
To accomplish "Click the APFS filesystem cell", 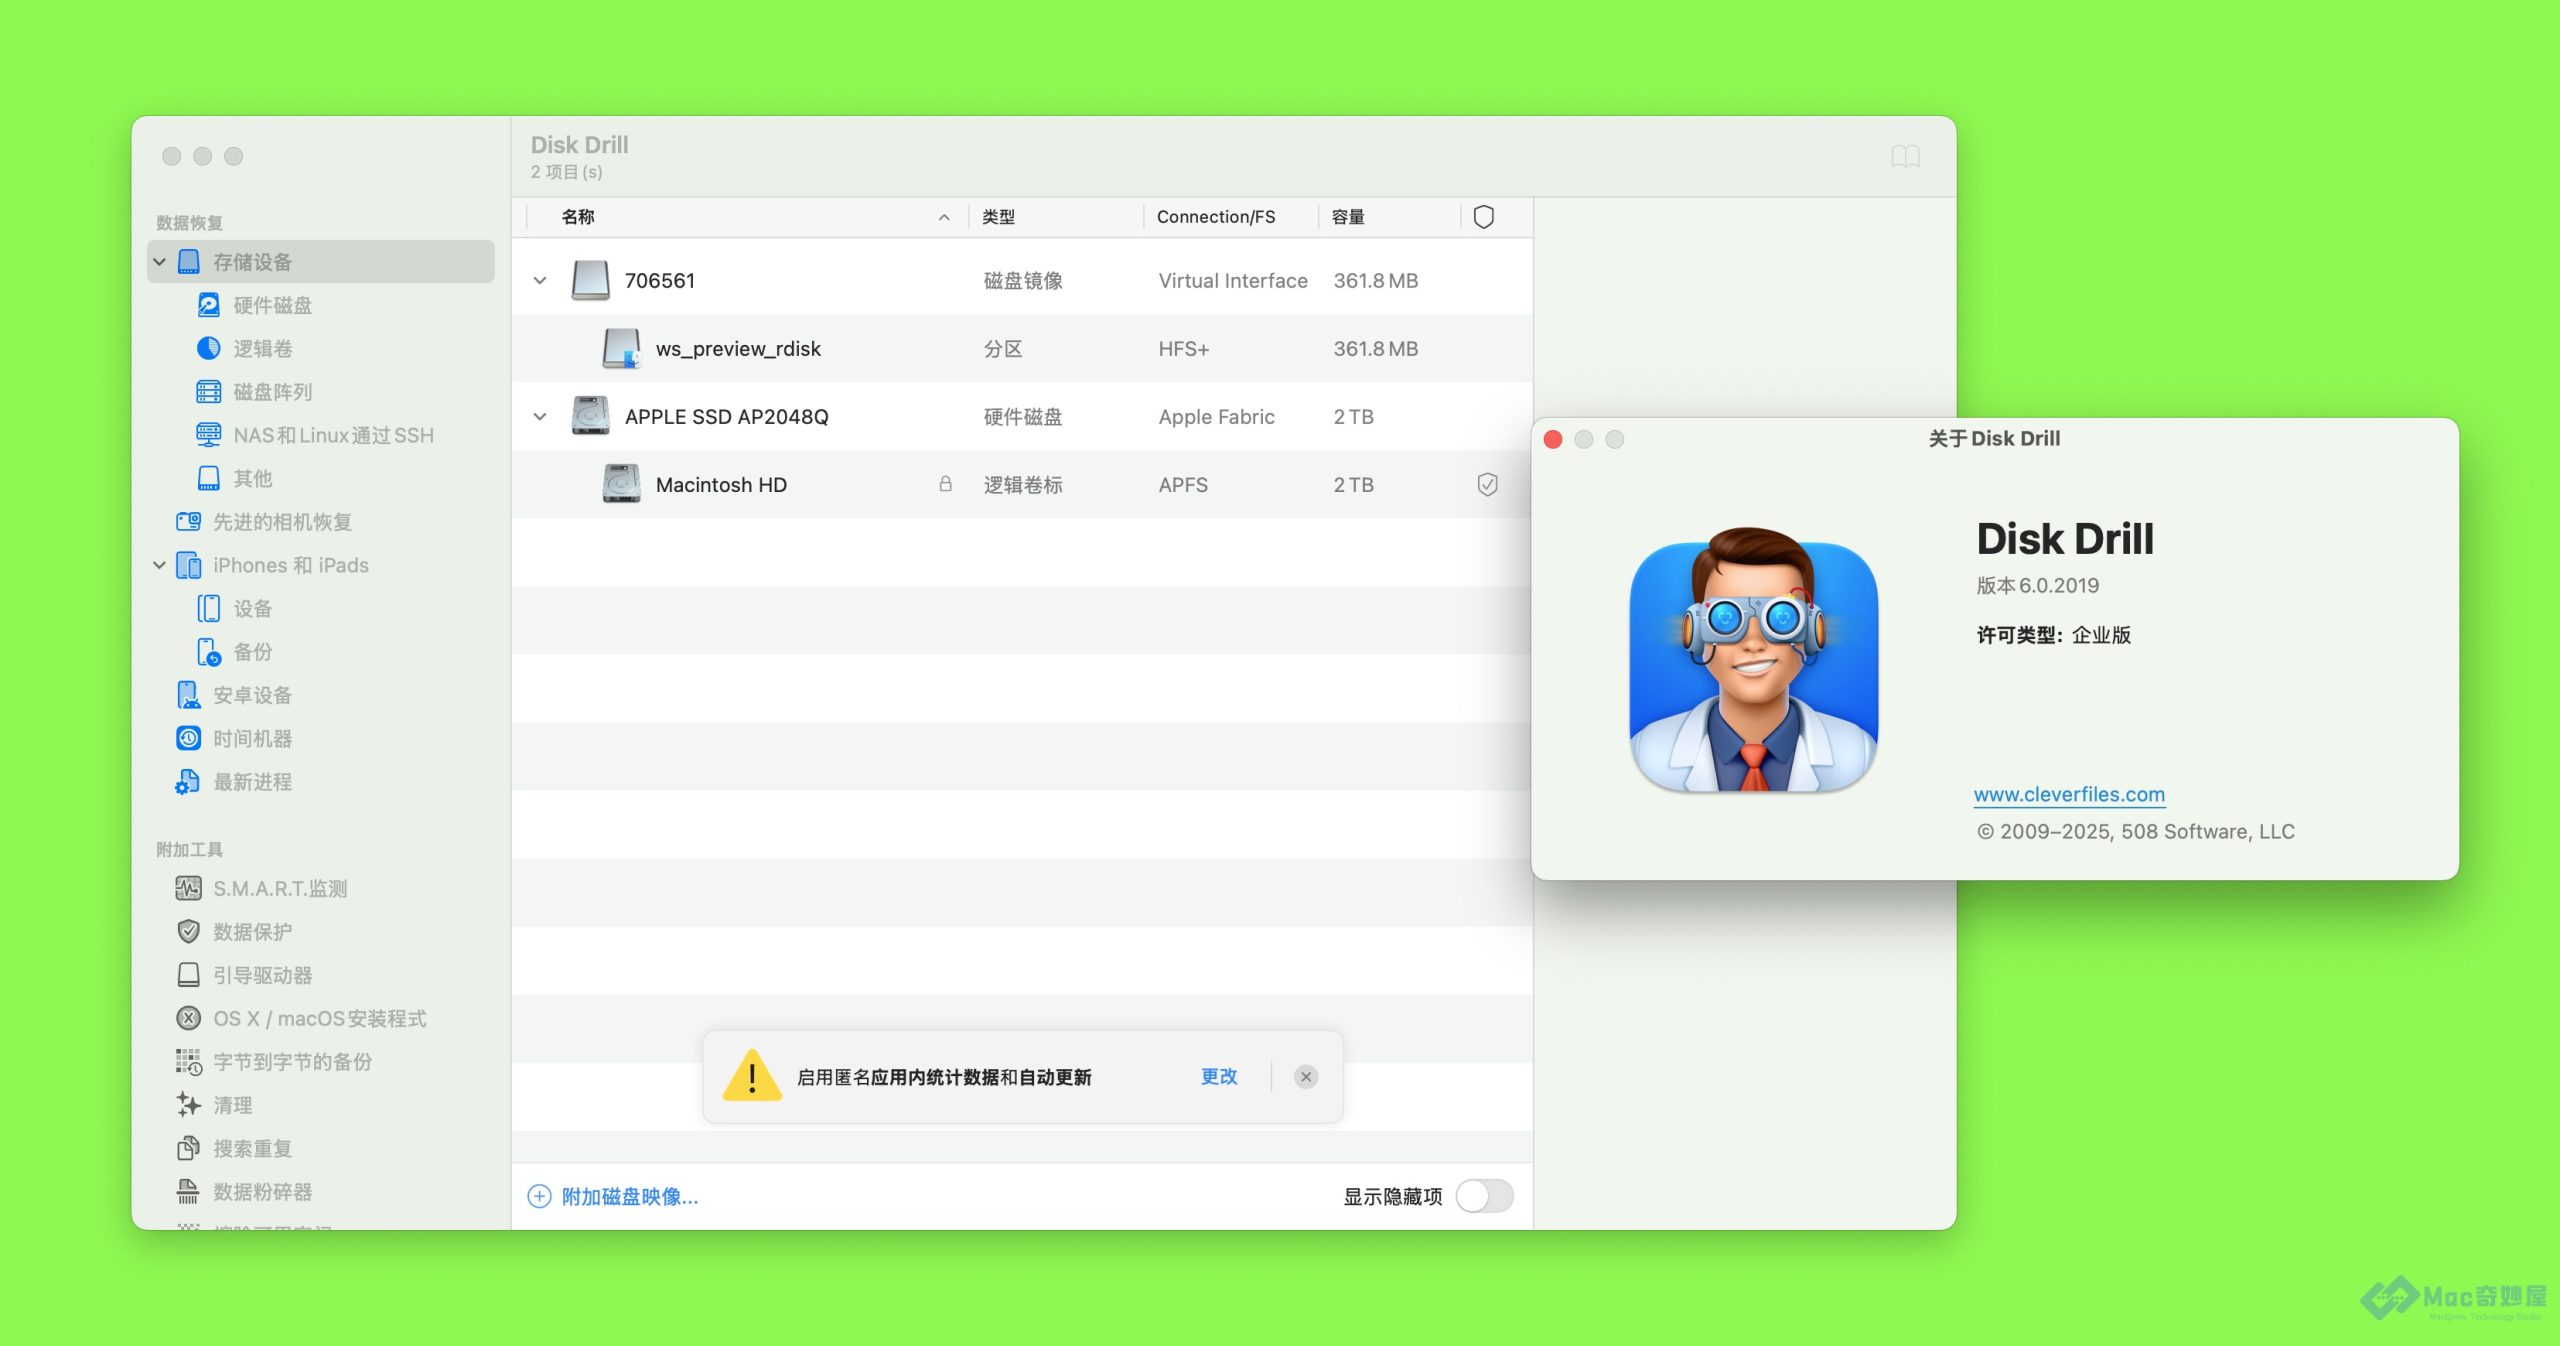I will (x=1183, y=485).
